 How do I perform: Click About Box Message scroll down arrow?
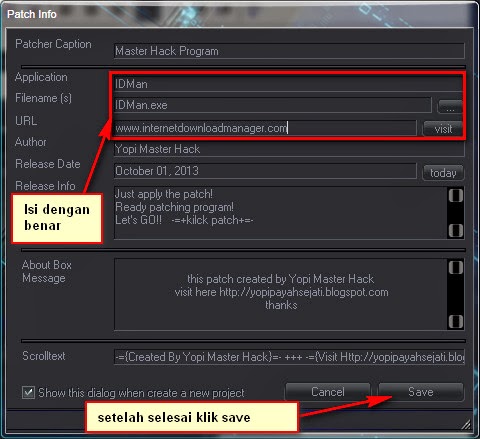pyautogui.click(x=455, y=321)
